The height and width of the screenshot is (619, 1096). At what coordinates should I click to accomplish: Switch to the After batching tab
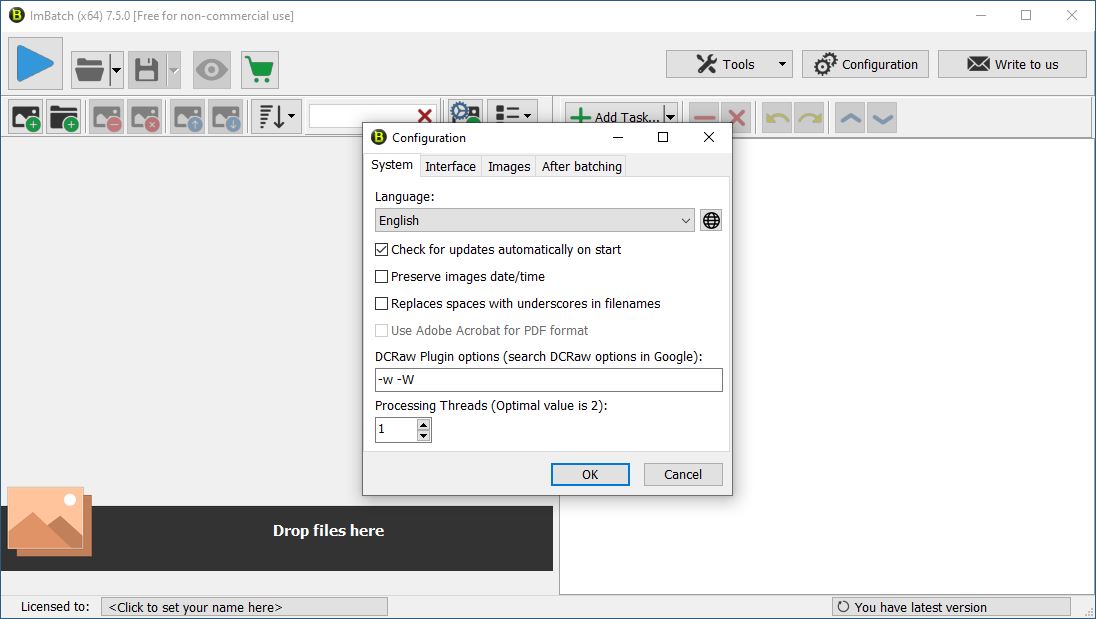coord(582,166)
